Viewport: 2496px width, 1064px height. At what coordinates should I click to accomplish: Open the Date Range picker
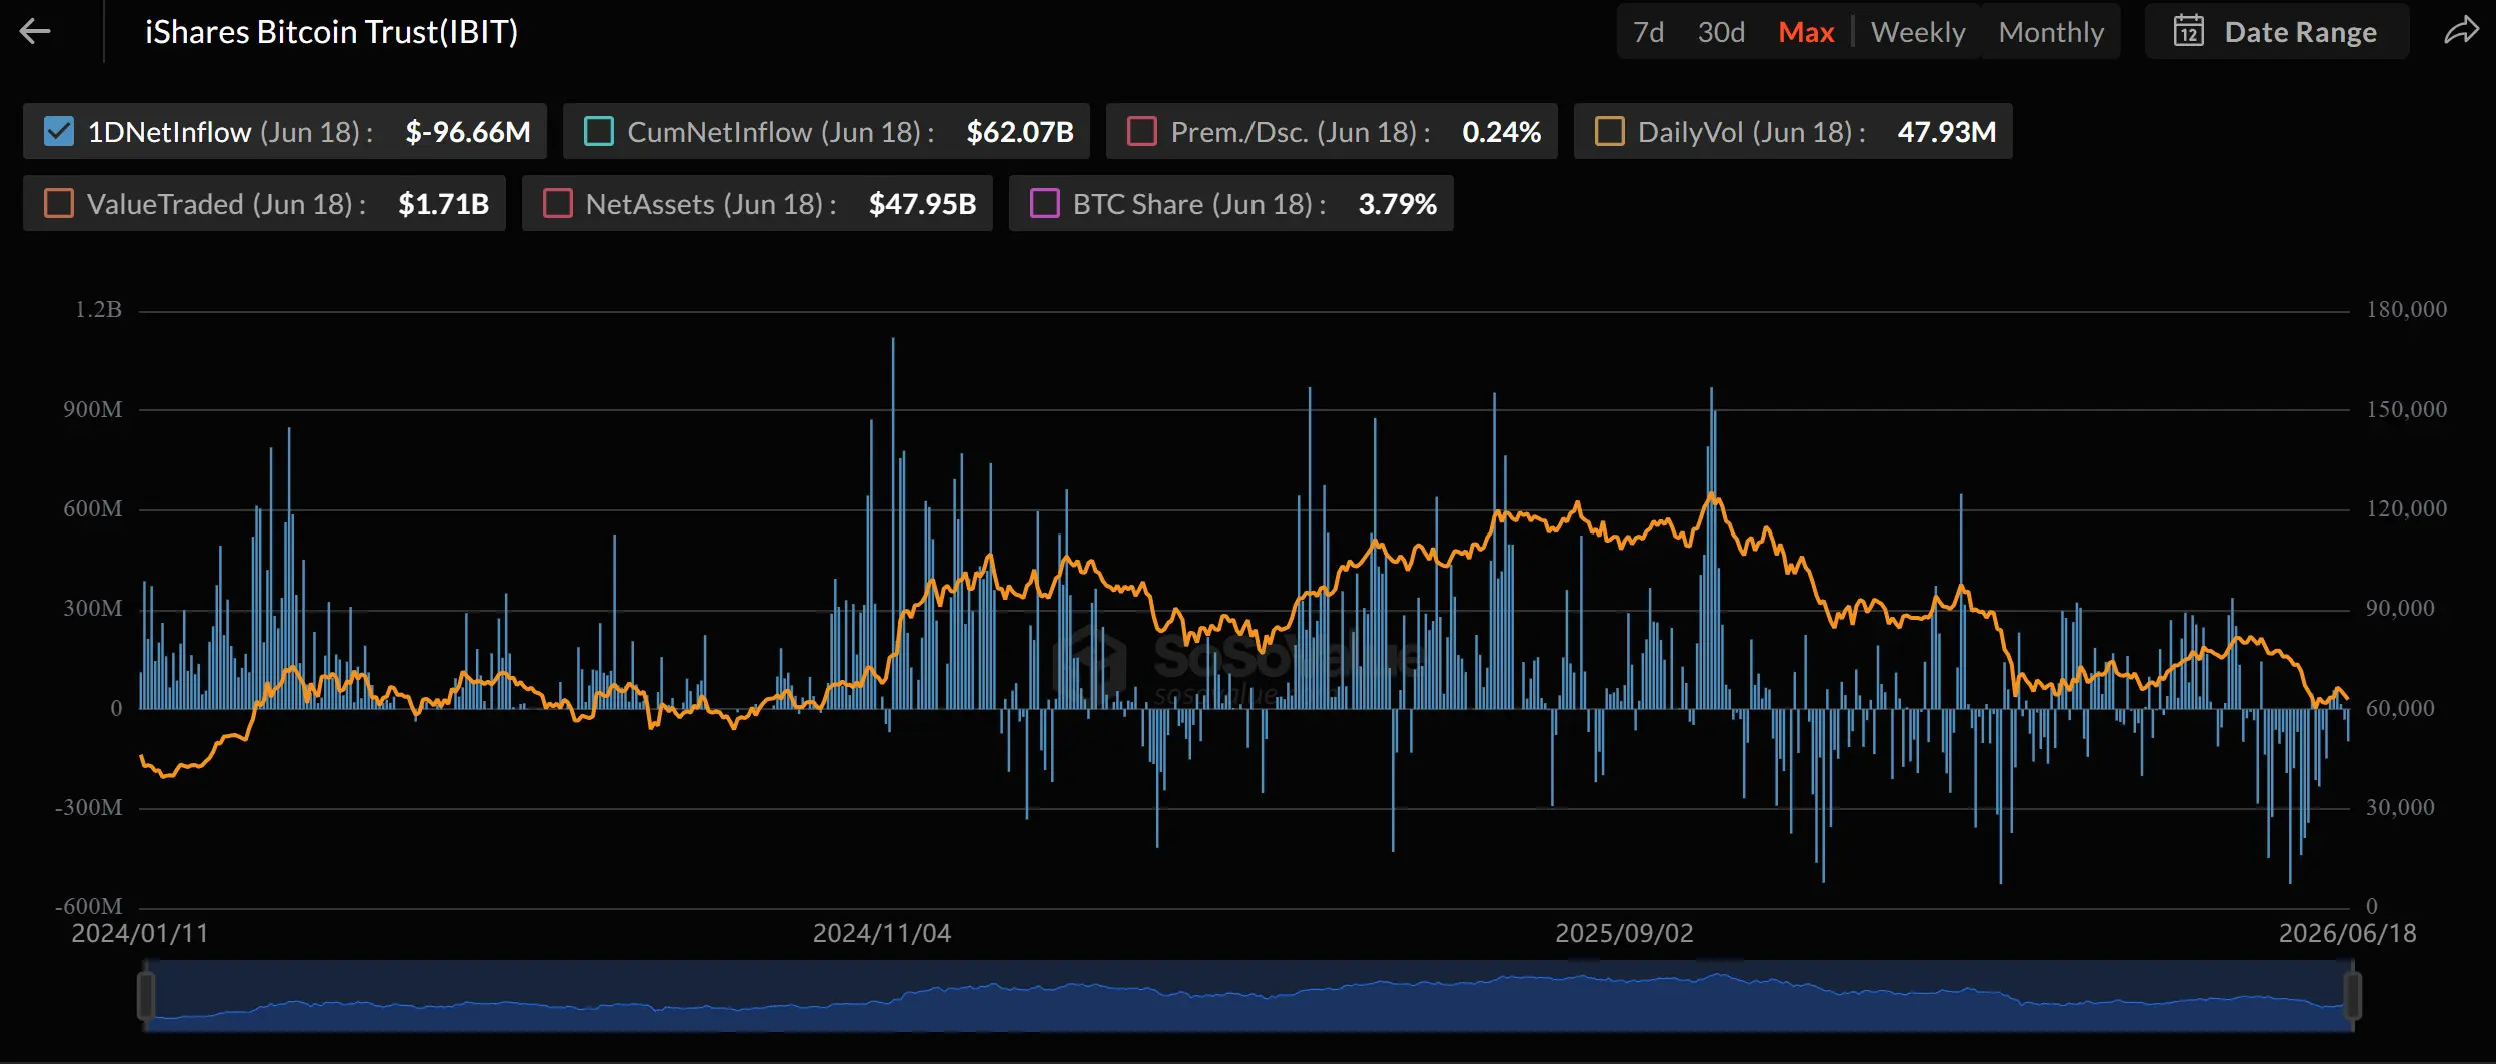coord(2276,31)
